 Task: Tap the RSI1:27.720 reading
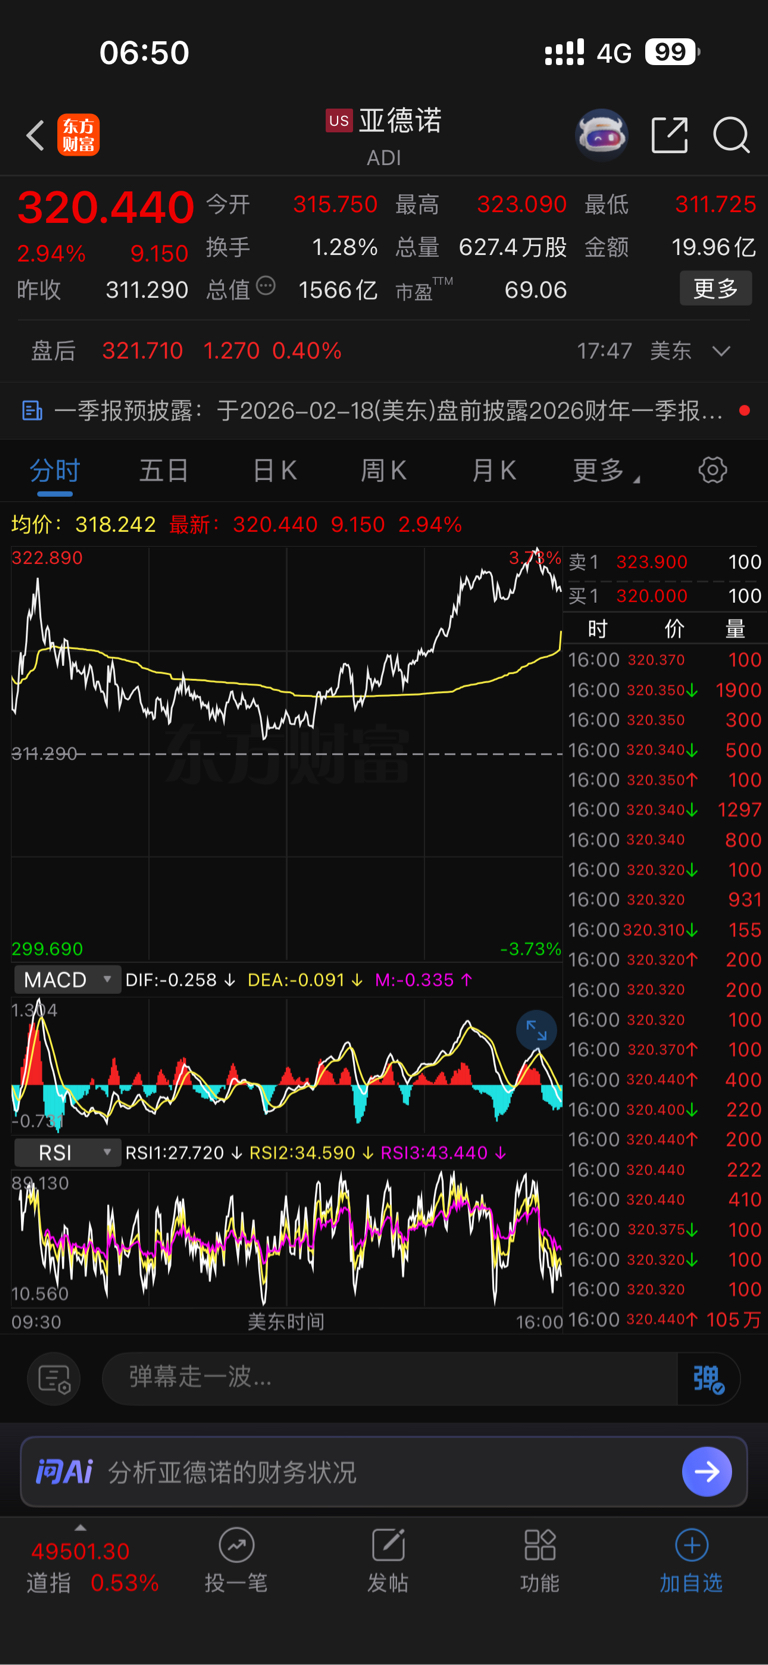pyautogui.click(x=184, y=1153)
